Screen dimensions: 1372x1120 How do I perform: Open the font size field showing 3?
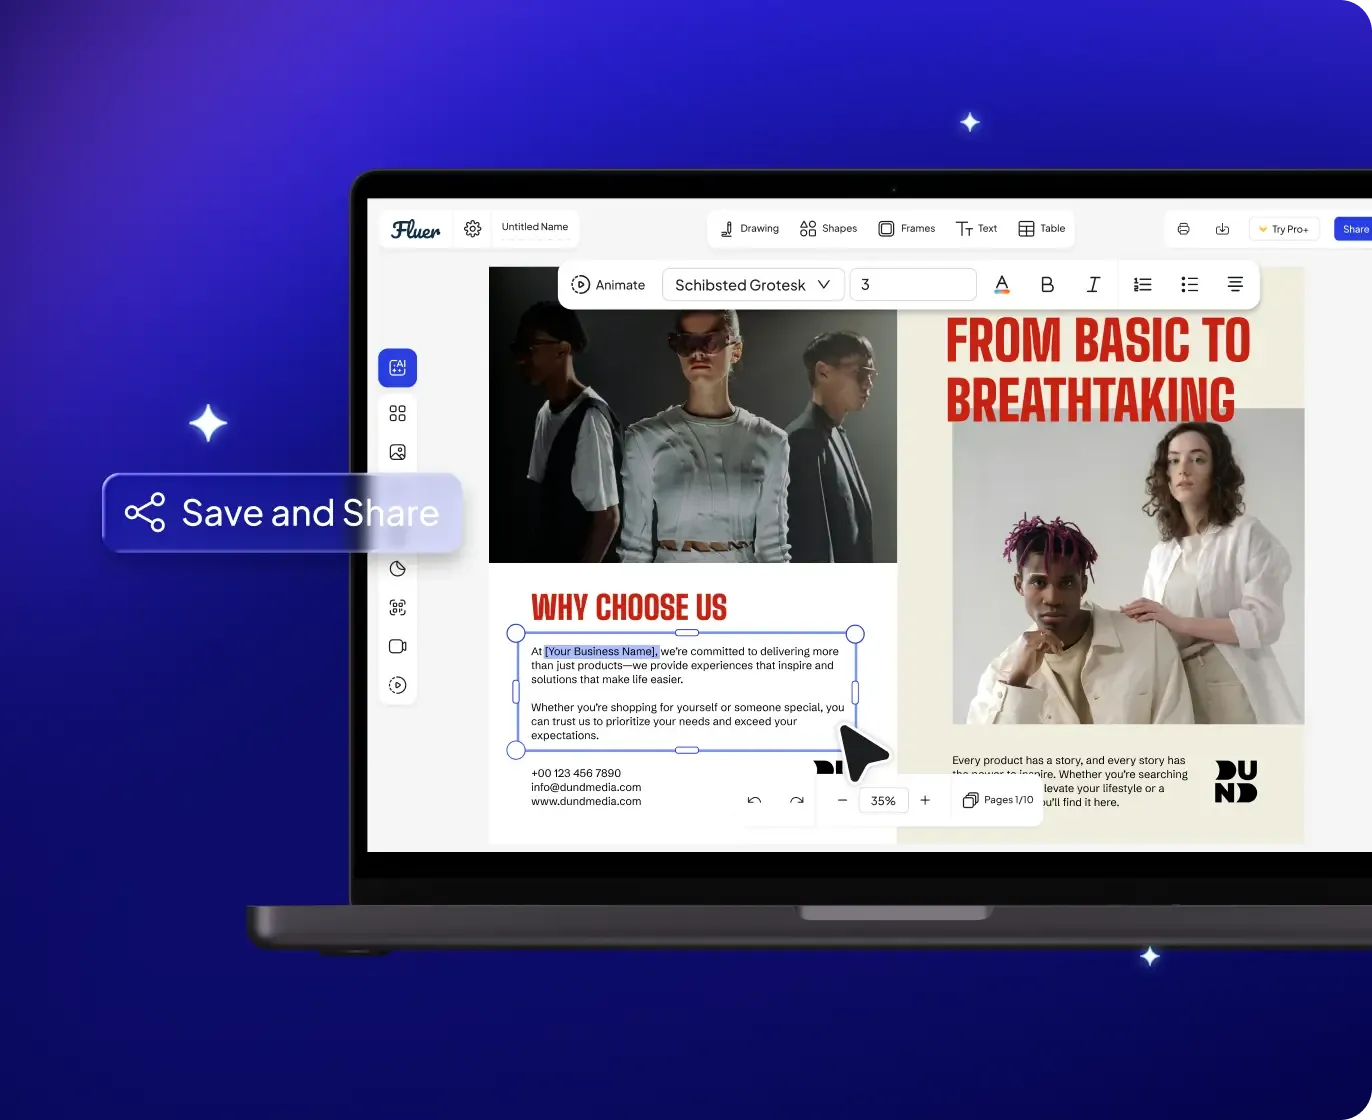[x=911, y=284]
